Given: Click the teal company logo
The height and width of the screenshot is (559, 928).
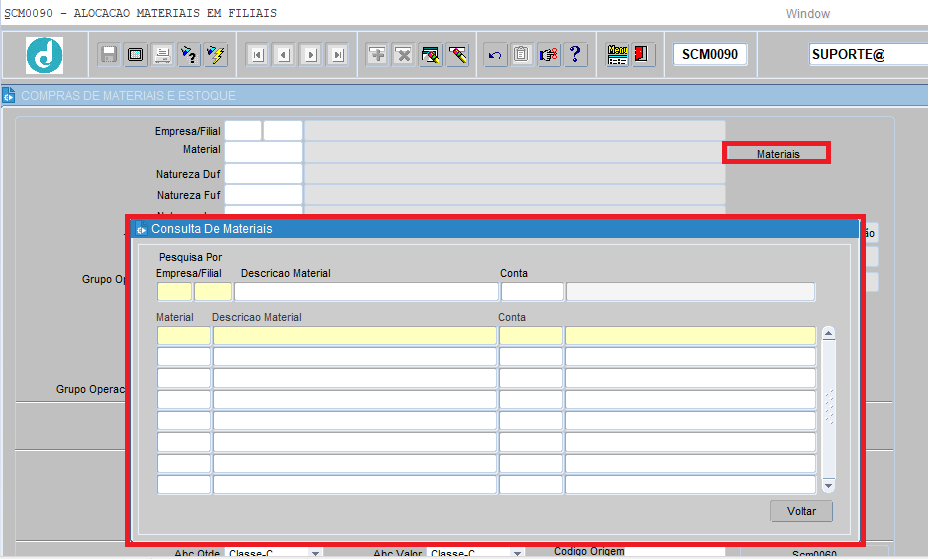Looking at the screenshot, I should tap(44, 55).
